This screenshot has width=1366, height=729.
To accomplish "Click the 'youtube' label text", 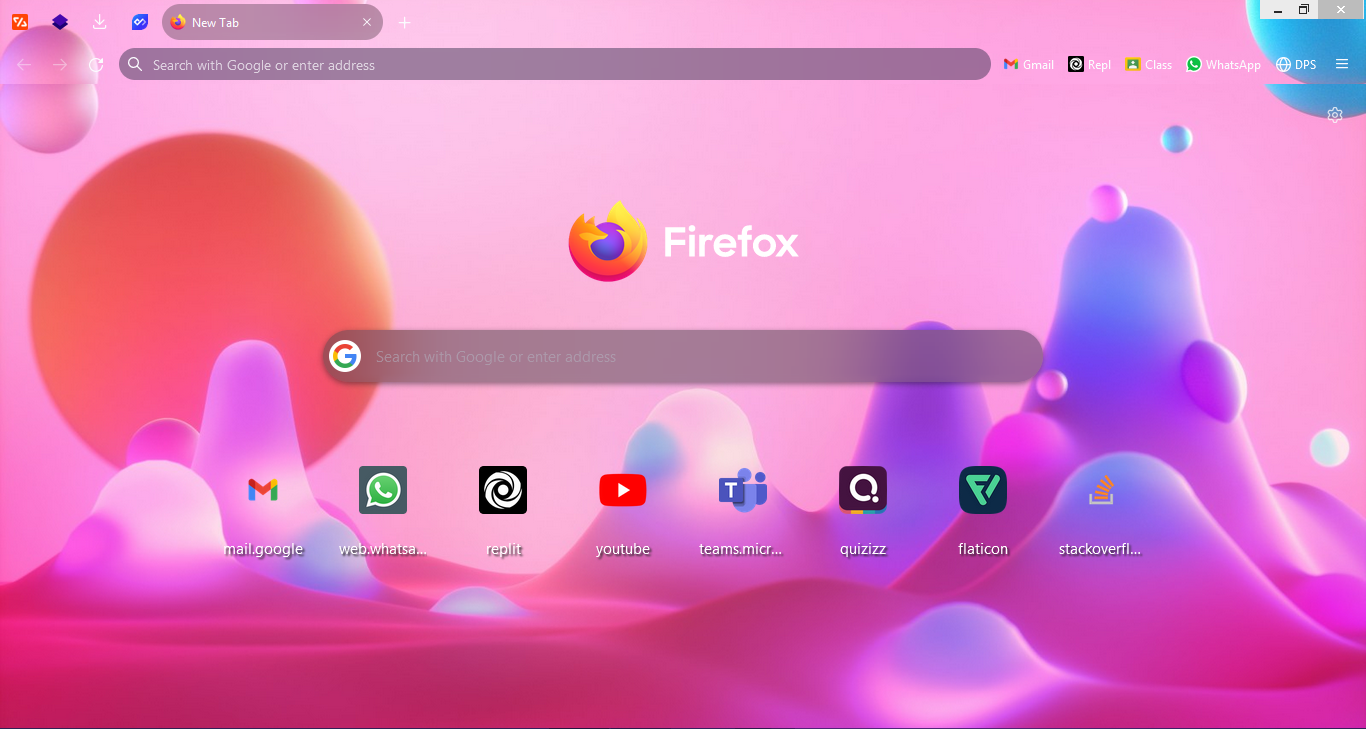I will (x=623, y=549).
